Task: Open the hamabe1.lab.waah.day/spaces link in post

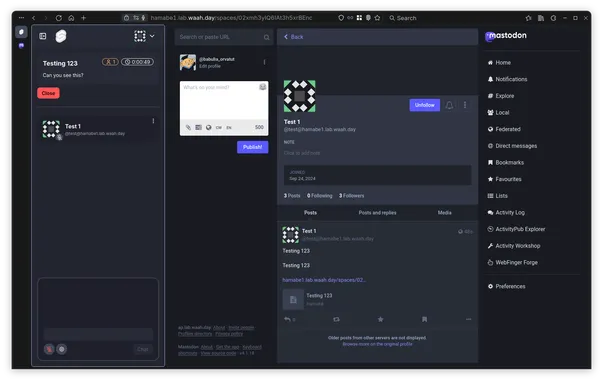Action: [324, 280]
